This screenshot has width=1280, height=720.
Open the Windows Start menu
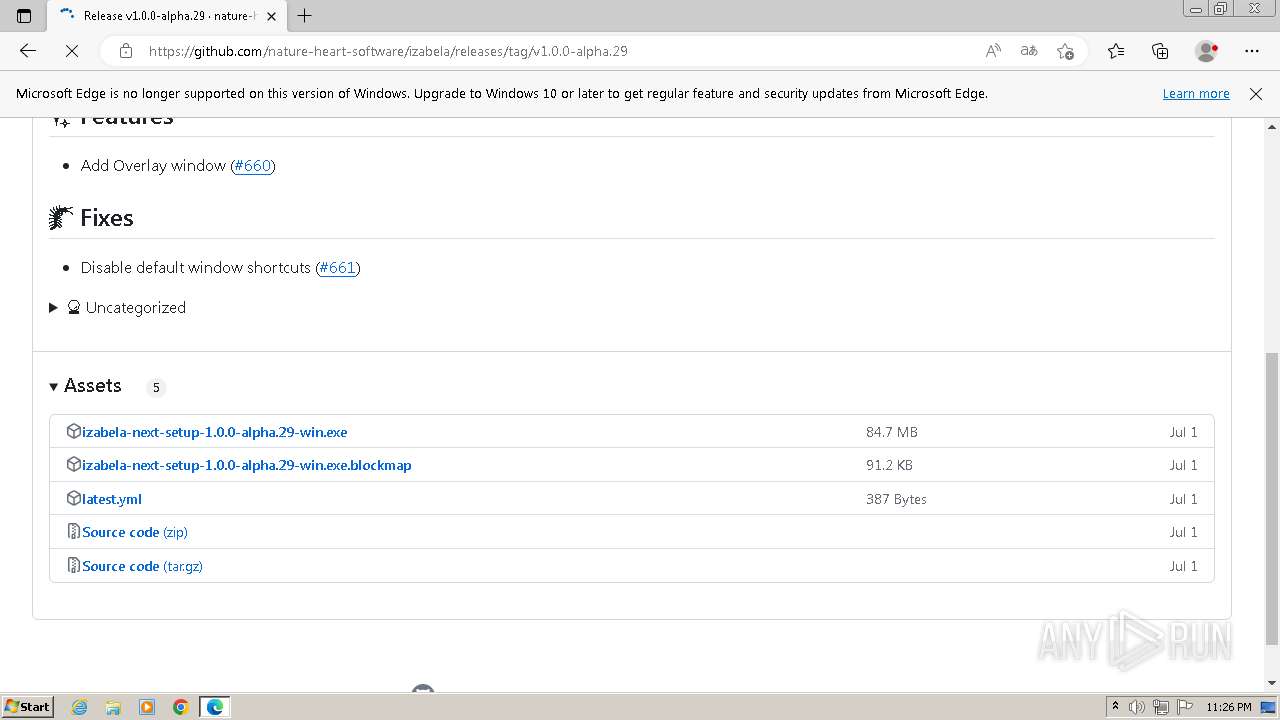pos(27,707)
